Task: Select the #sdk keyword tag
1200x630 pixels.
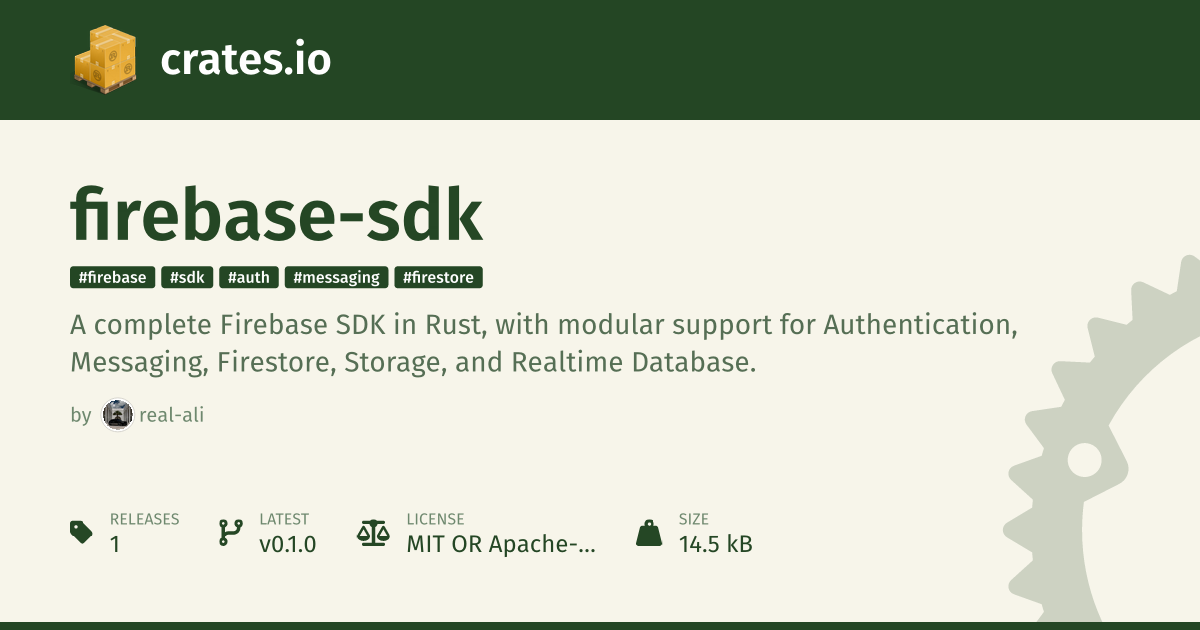Action: [x=187, y=278]
